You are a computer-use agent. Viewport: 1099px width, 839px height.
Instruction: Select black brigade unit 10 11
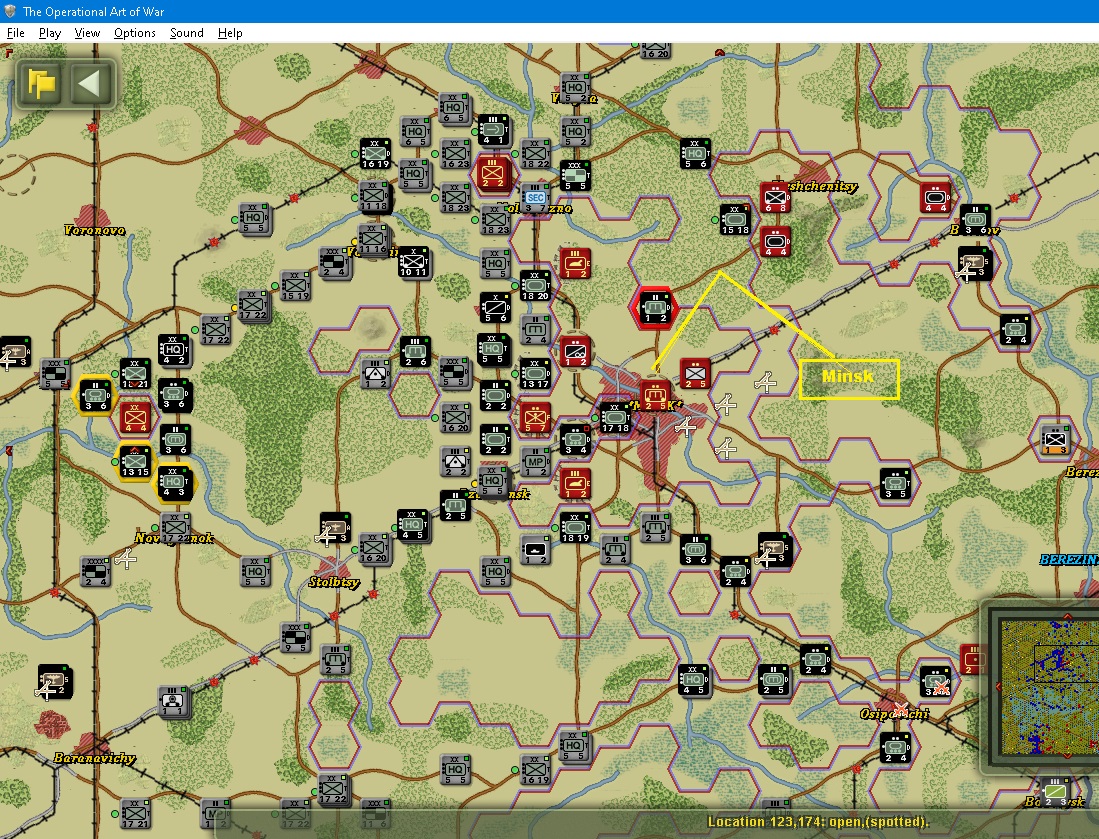(414, 262)
